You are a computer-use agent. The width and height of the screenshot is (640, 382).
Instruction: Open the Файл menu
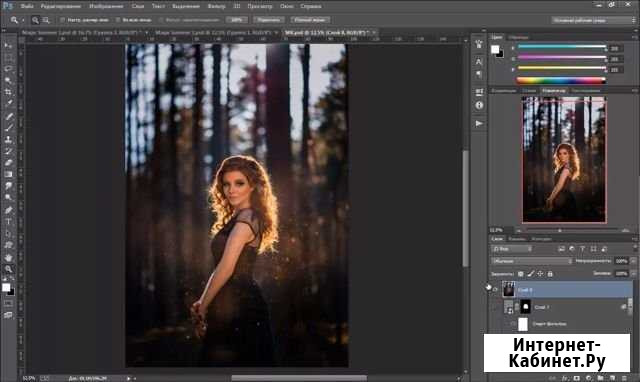27,6
